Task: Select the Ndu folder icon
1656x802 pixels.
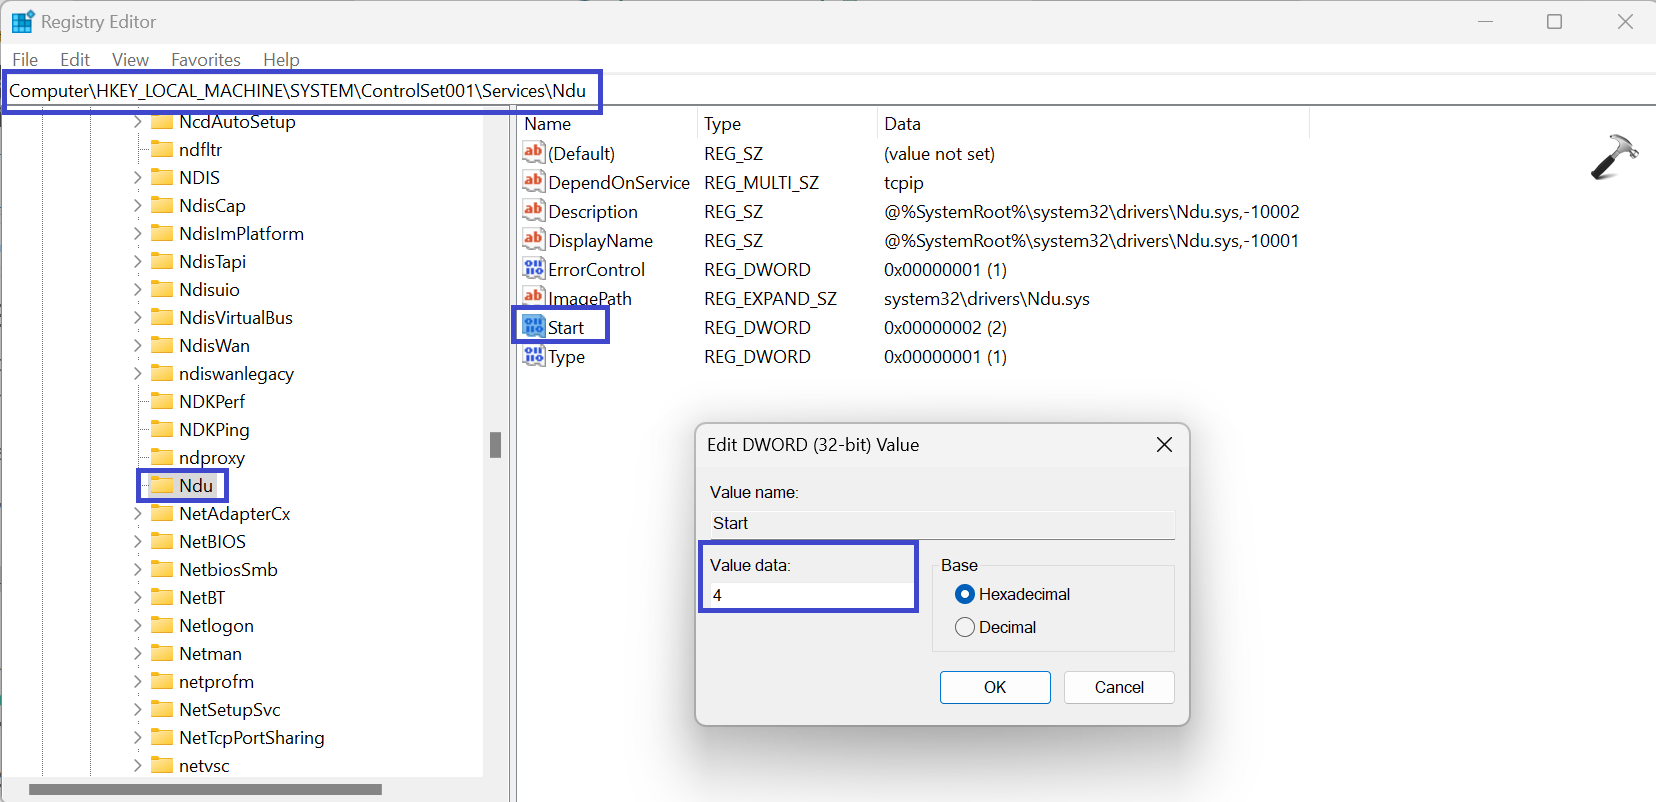Action: [162, 486]
